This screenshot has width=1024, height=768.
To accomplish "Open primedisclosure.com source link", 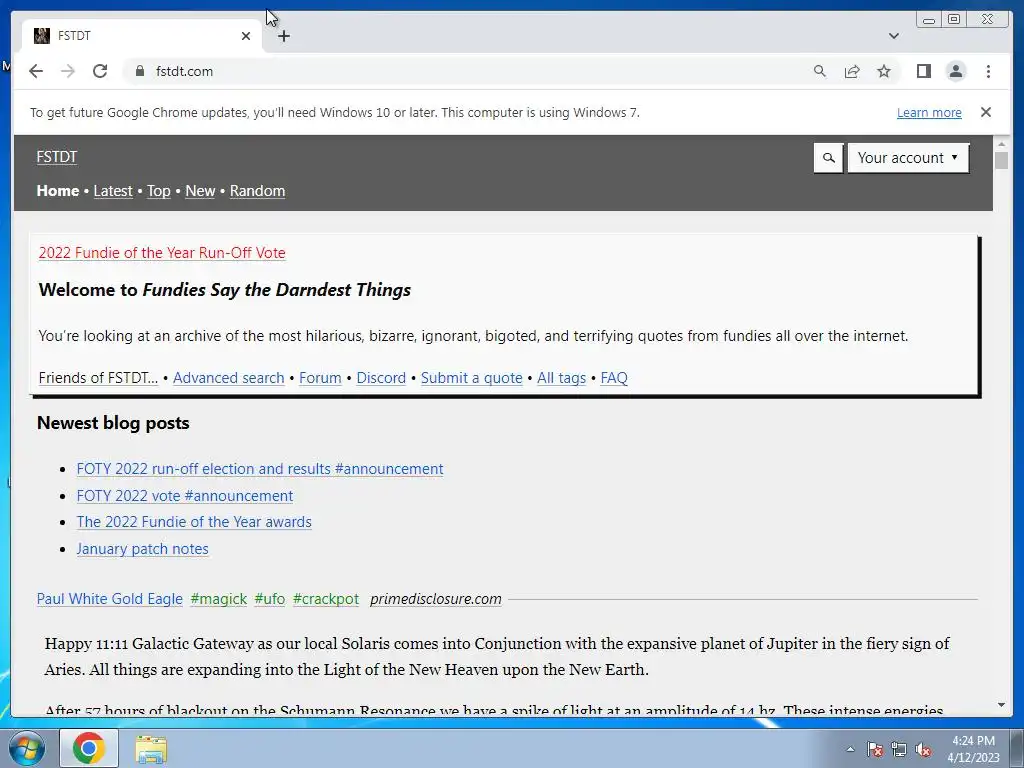I will click(436, 599).
